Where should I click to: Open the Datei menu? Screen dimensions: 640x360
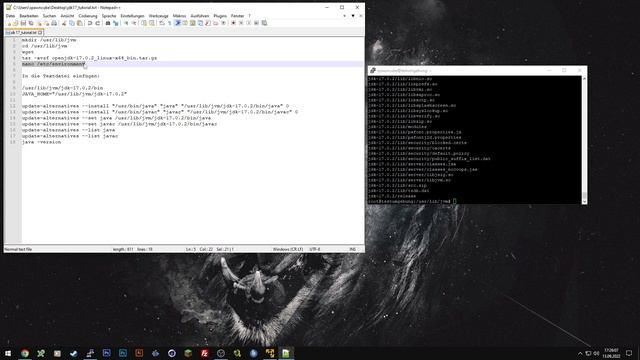click(x=10, y=16)
